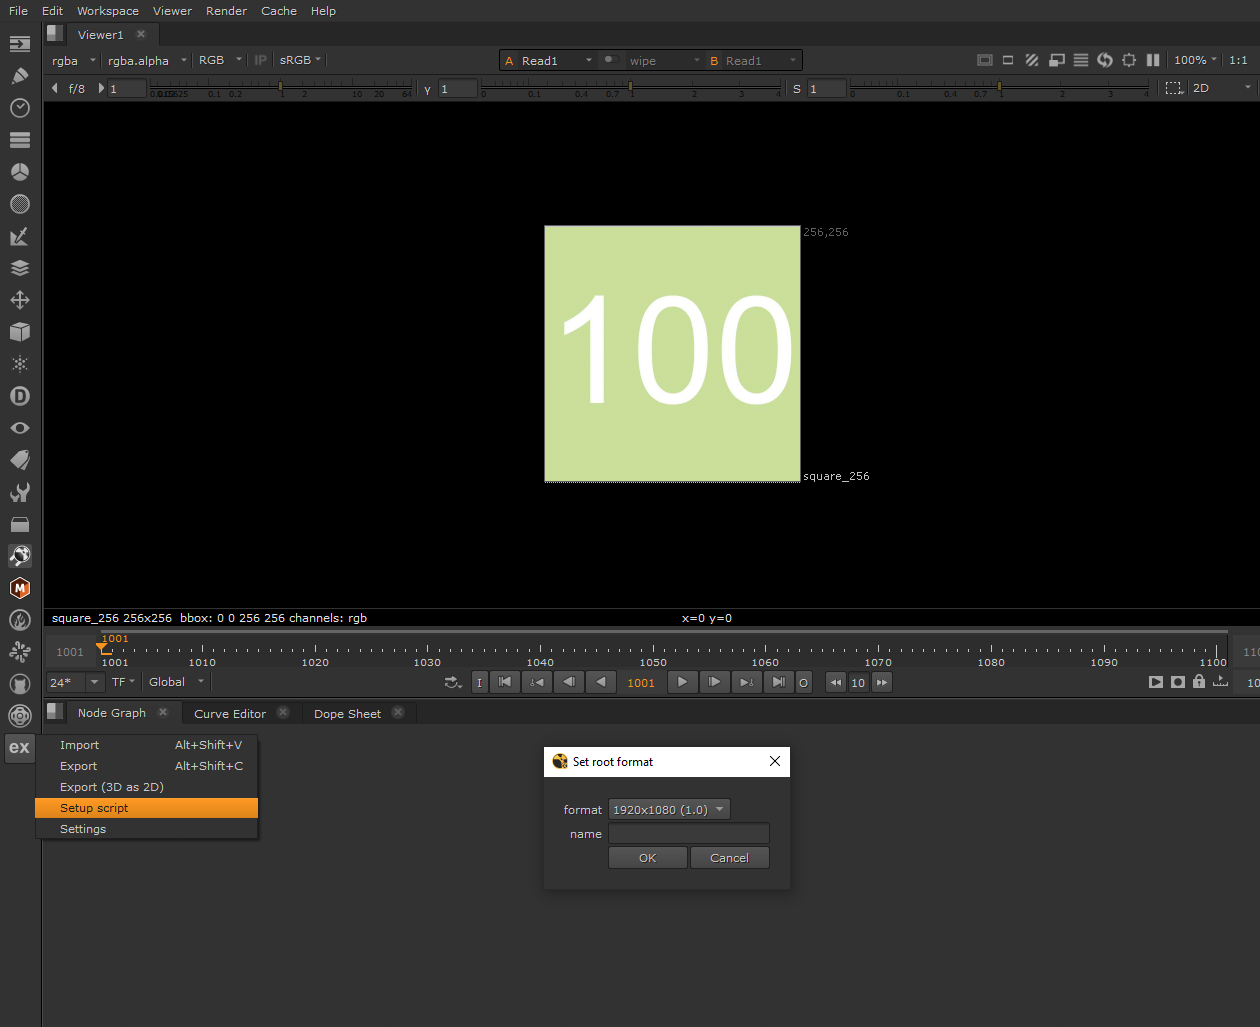Click Cancel in Set root format

pos(730,858)
